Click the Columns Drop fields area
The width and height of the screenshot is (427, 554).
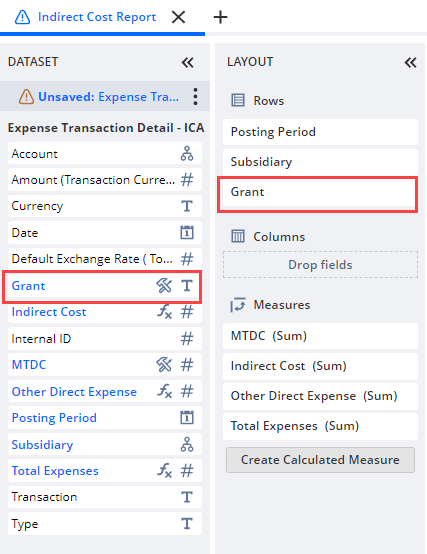click(320, 265)
